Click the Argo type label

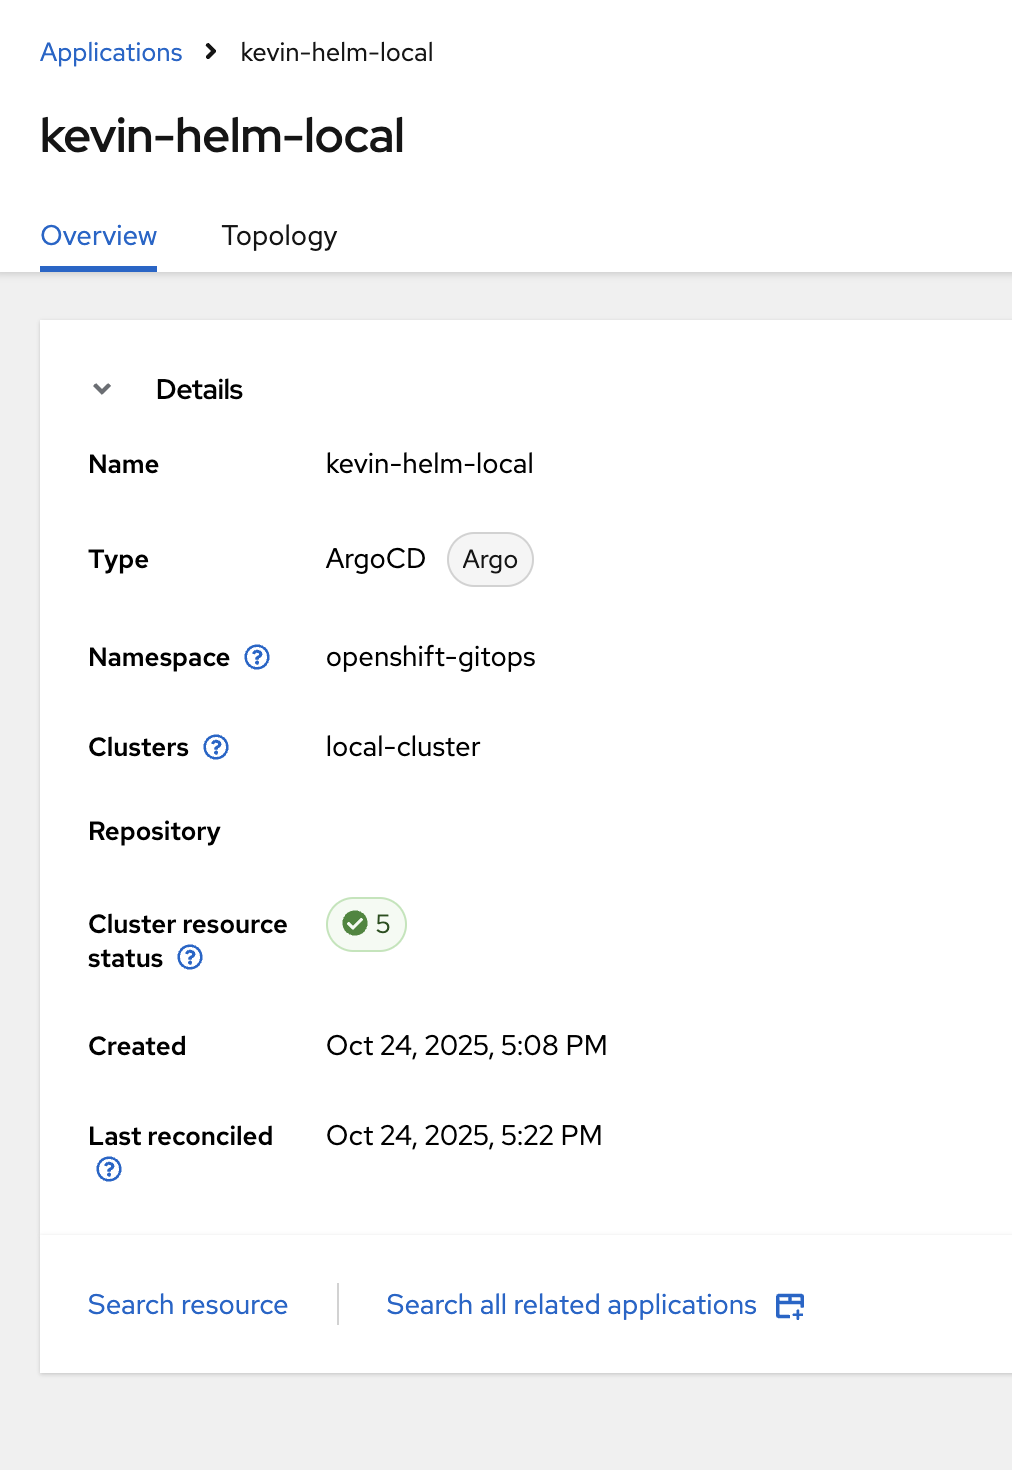[490, 560]
